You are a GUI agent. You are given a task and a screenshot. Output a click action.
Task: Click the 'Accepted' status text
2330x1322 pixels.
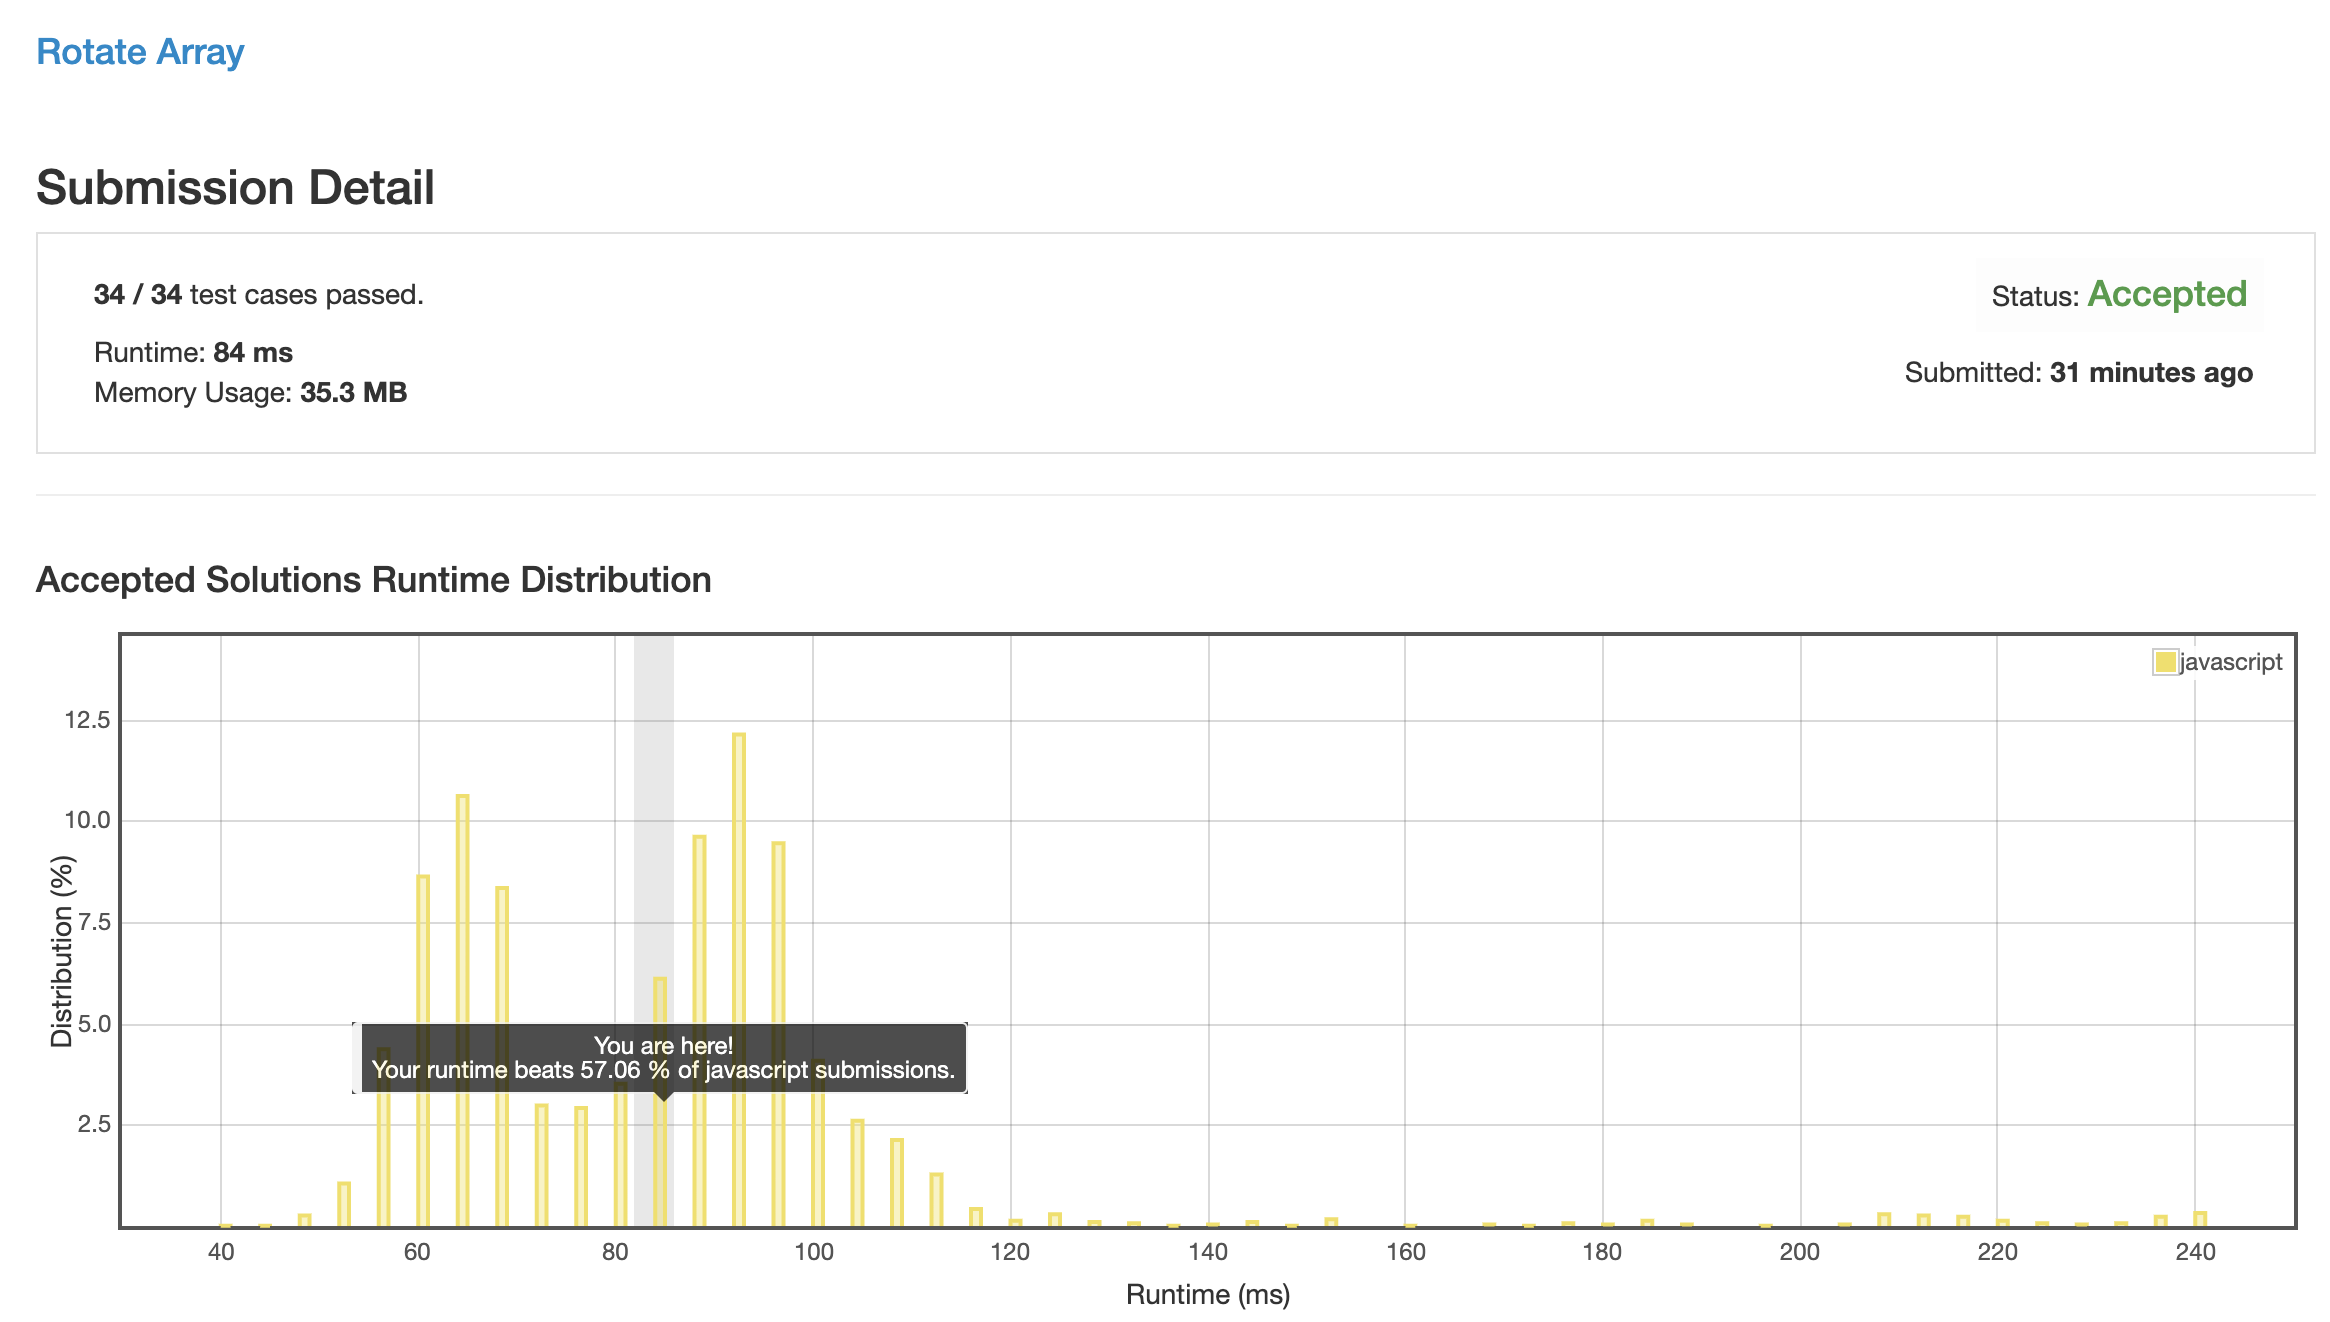pos(2167,294)
